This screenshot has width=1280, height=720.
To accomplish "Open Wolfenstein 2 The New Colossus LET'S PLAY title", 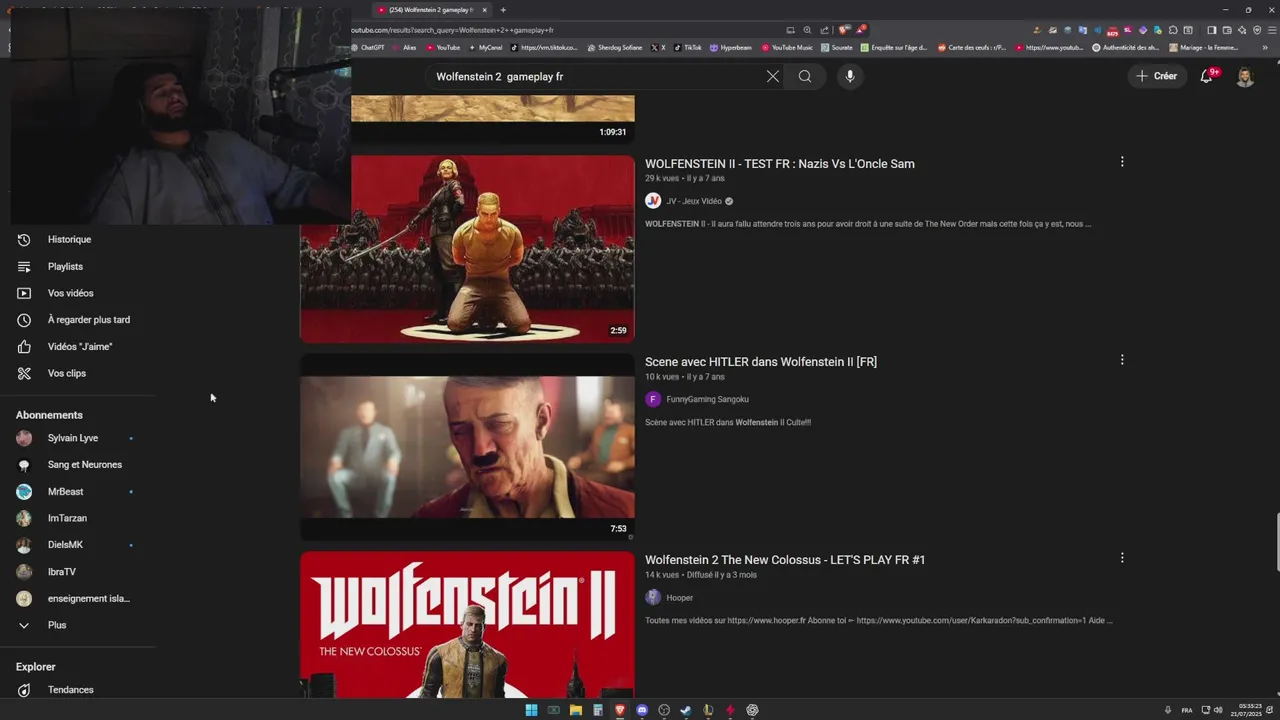I will (x=785, y=560).
